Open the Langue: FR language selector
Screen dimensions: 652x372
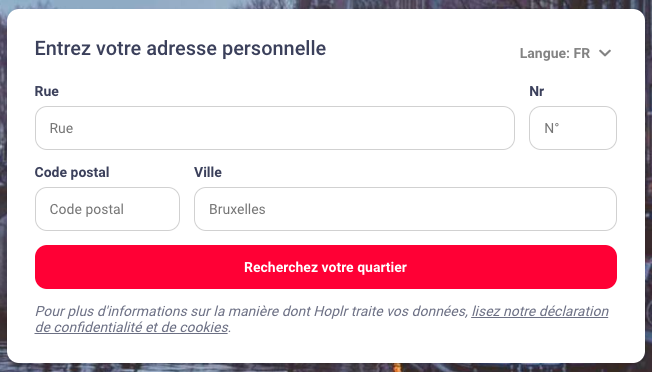(566, 53)
